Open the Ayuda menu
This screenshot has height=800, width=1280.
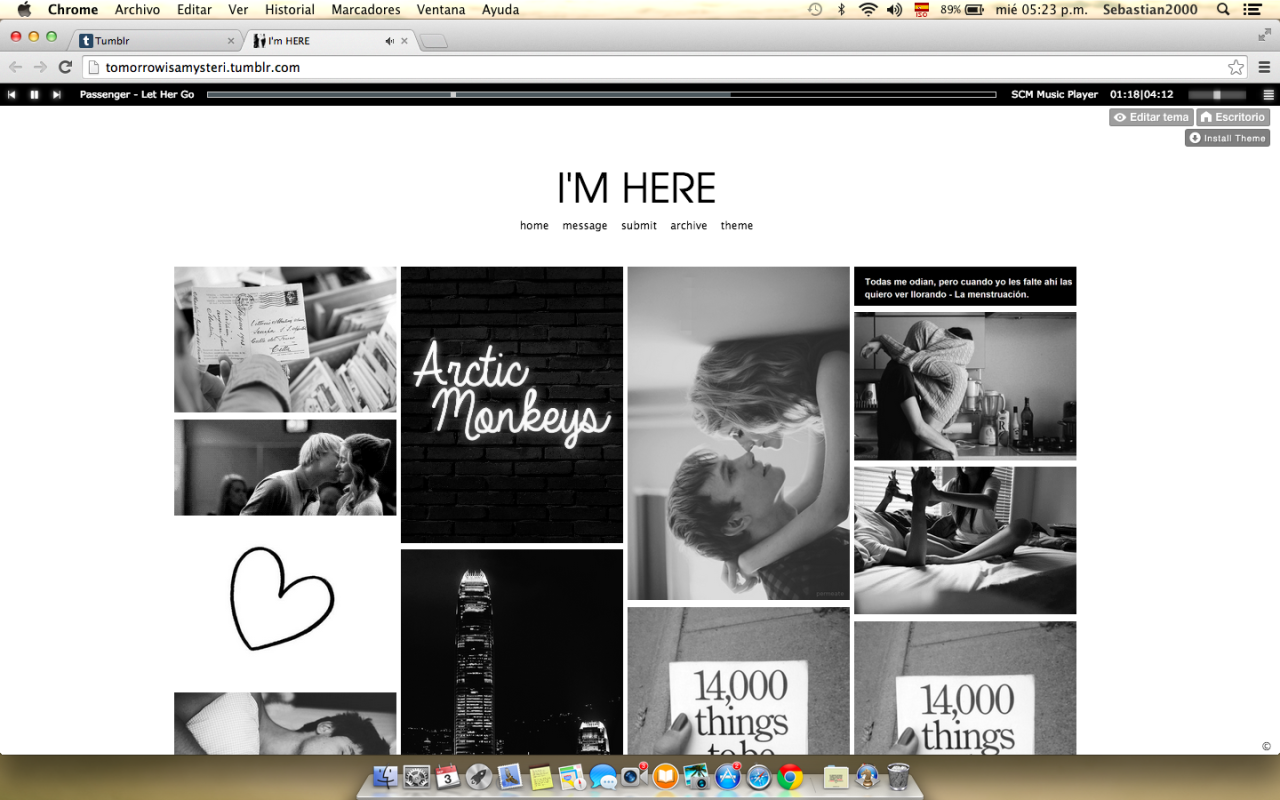[x=500, y=10]
